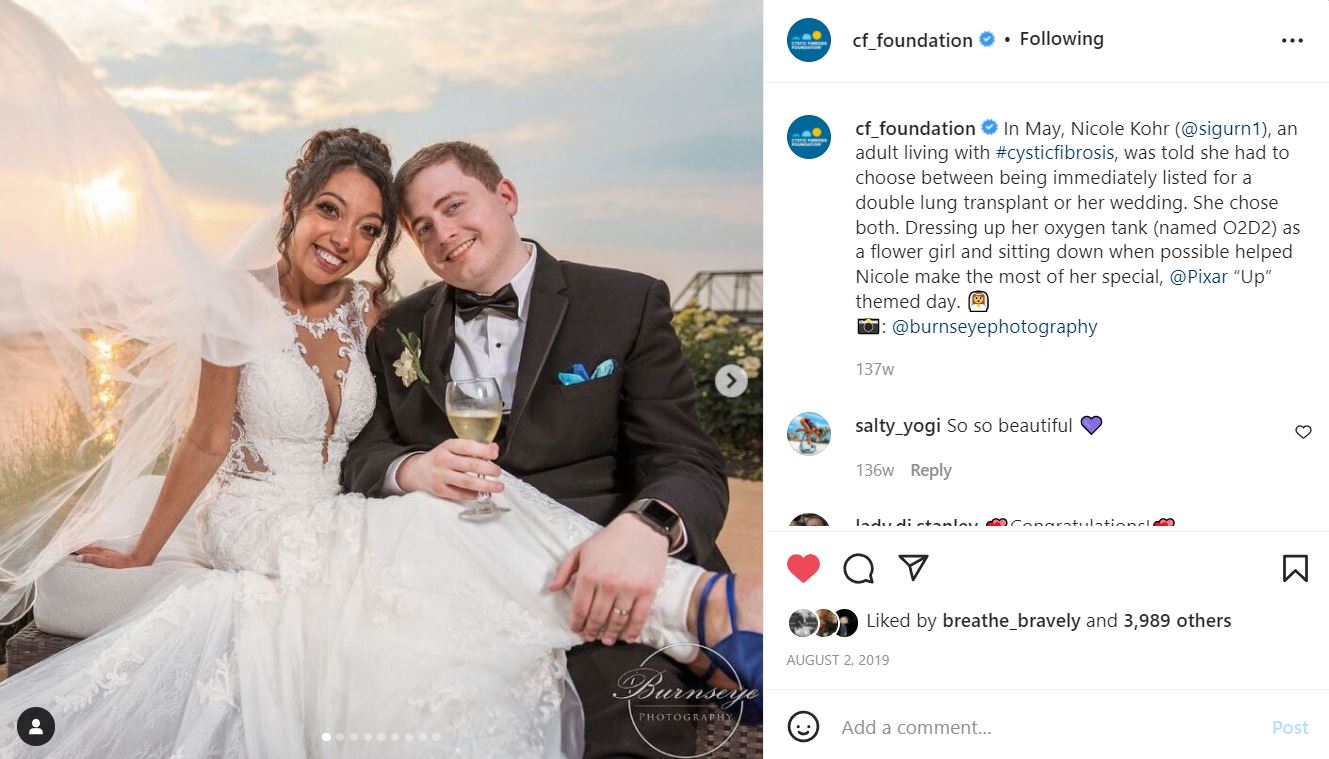Open salty_yogi's profile picture
1329x759 pixels.
pos(809,434)
